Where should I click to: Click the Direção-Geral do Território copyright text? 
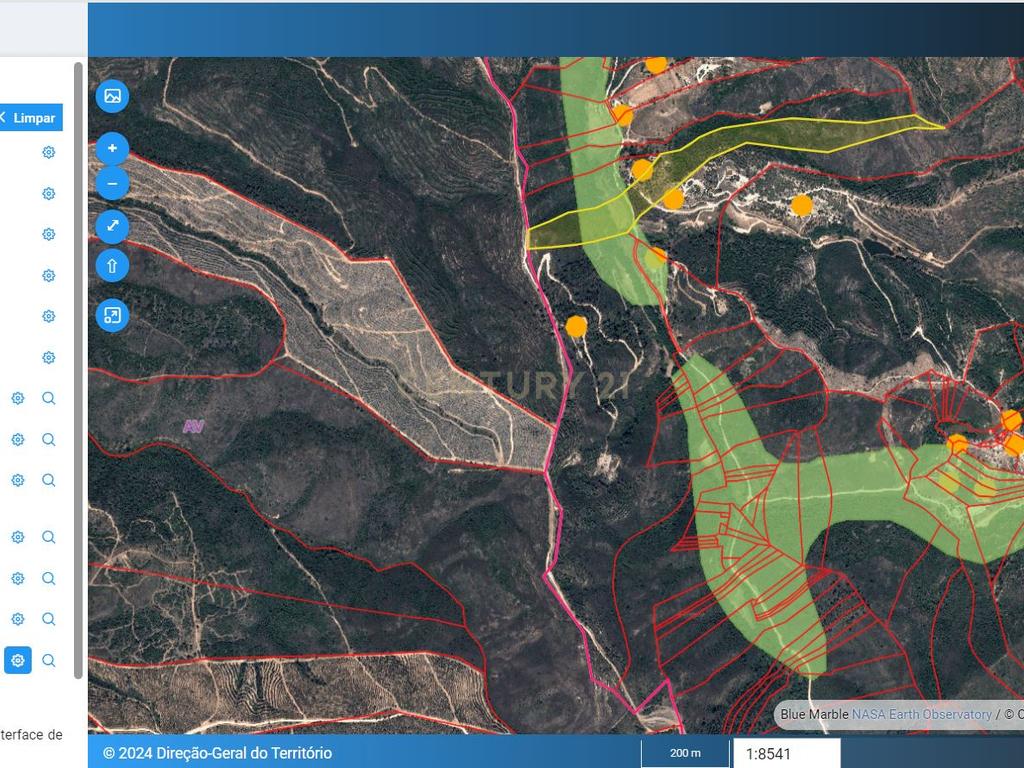tap(217, 753)
